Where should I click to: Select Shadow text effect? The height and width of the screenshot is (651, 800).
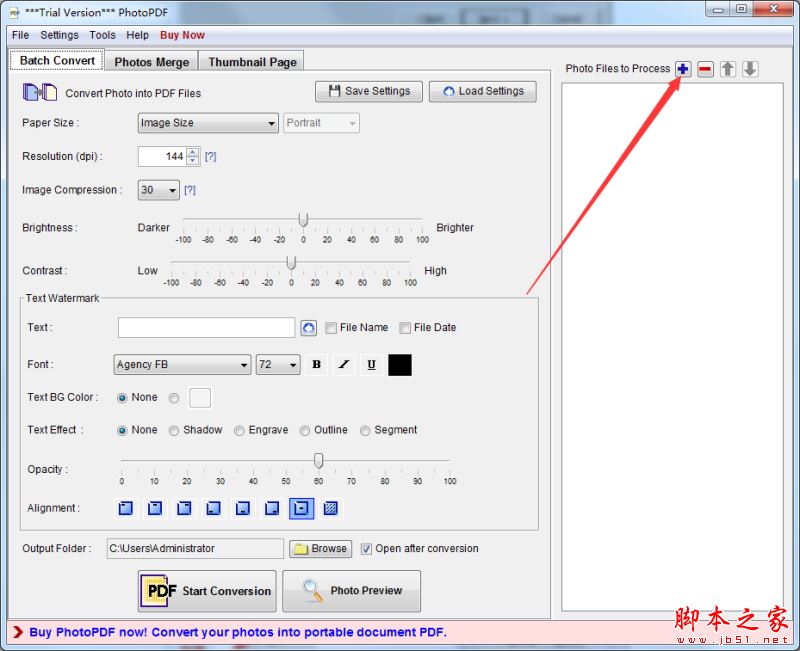174,431
